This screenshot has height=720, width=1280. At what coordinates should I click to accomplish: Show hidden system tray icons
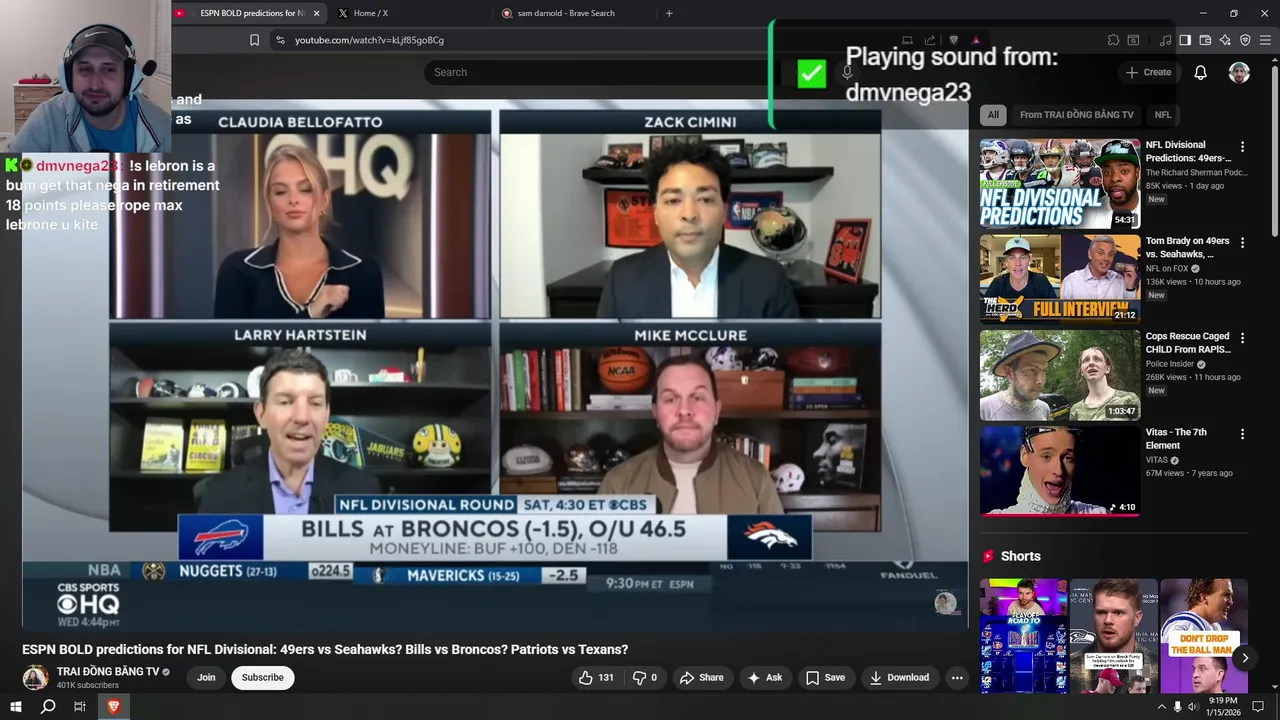pos(1161,707)
